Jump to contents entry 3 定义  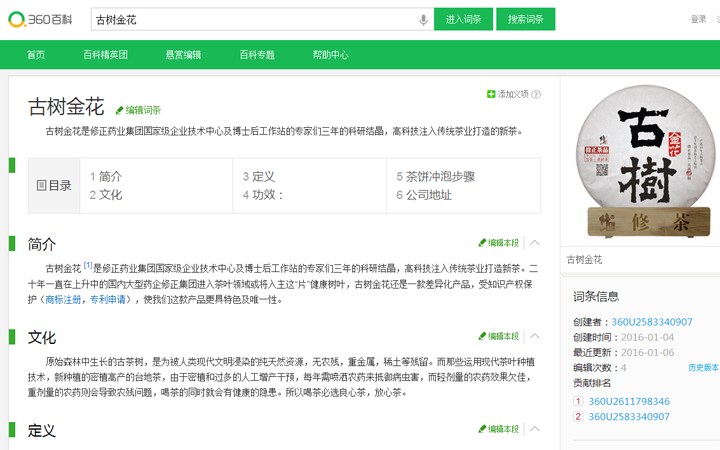259,177
